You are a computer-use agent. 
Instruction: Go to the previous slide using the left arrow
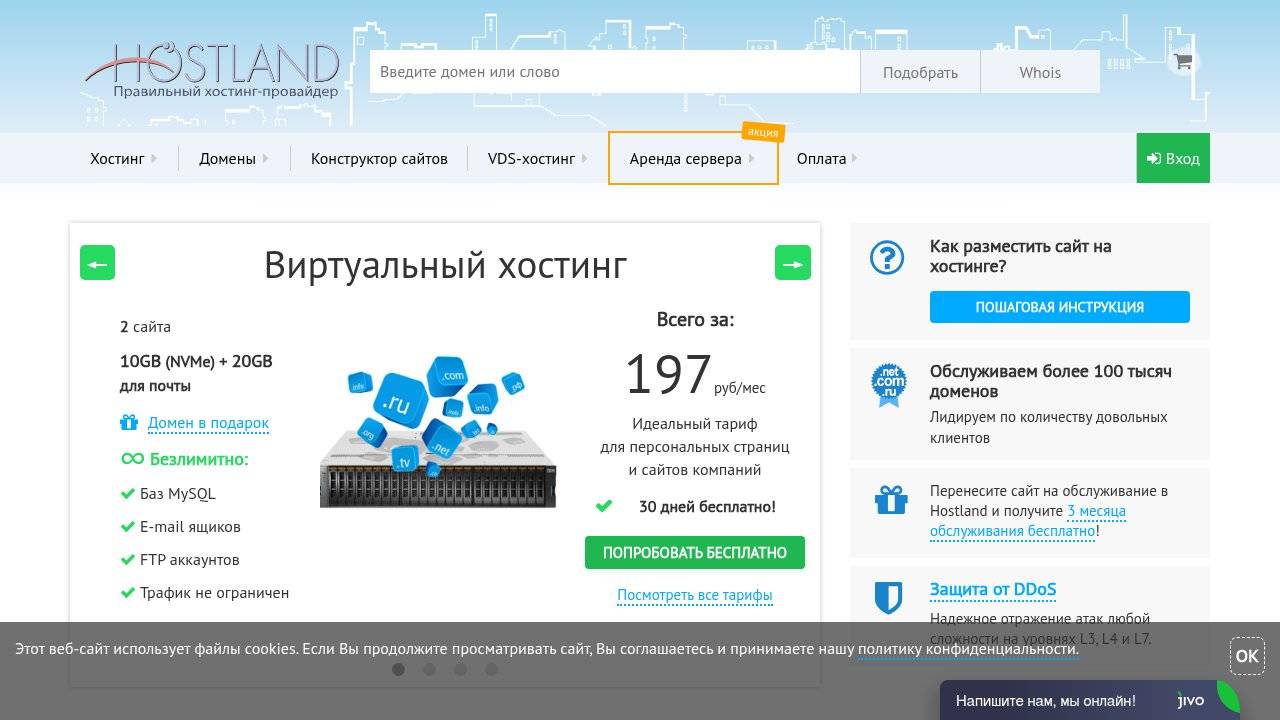coord(98,263)
